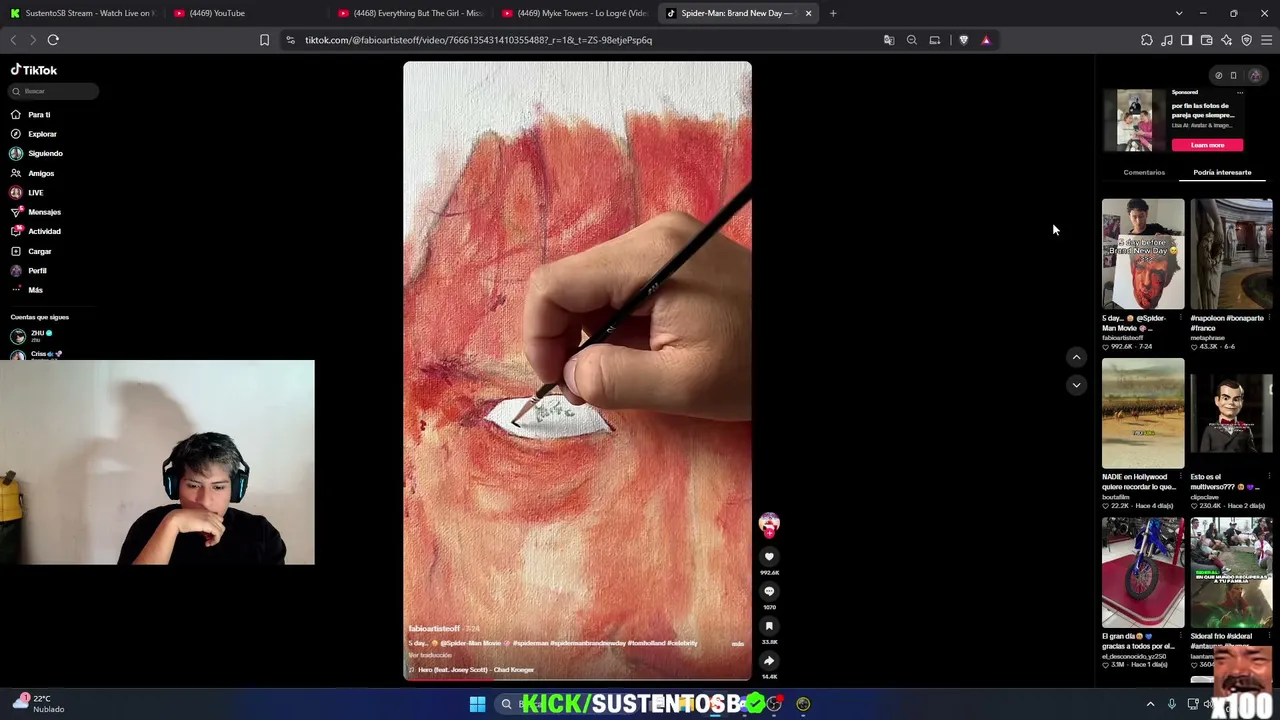Viewport: 1280px width, 720px height.
Task: Open the Brave Wallet icon
Action: tap(1207, 40)
